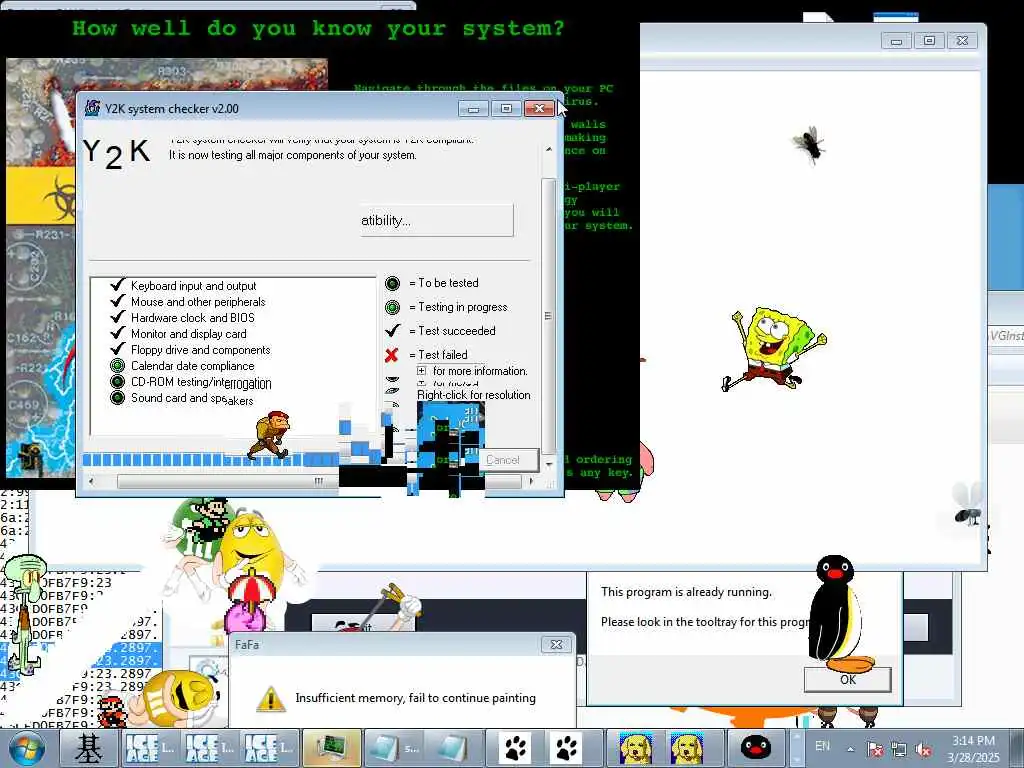Click the blue Y2K testing progress bar
The image size is (1024, 768).
coord(209,460)
